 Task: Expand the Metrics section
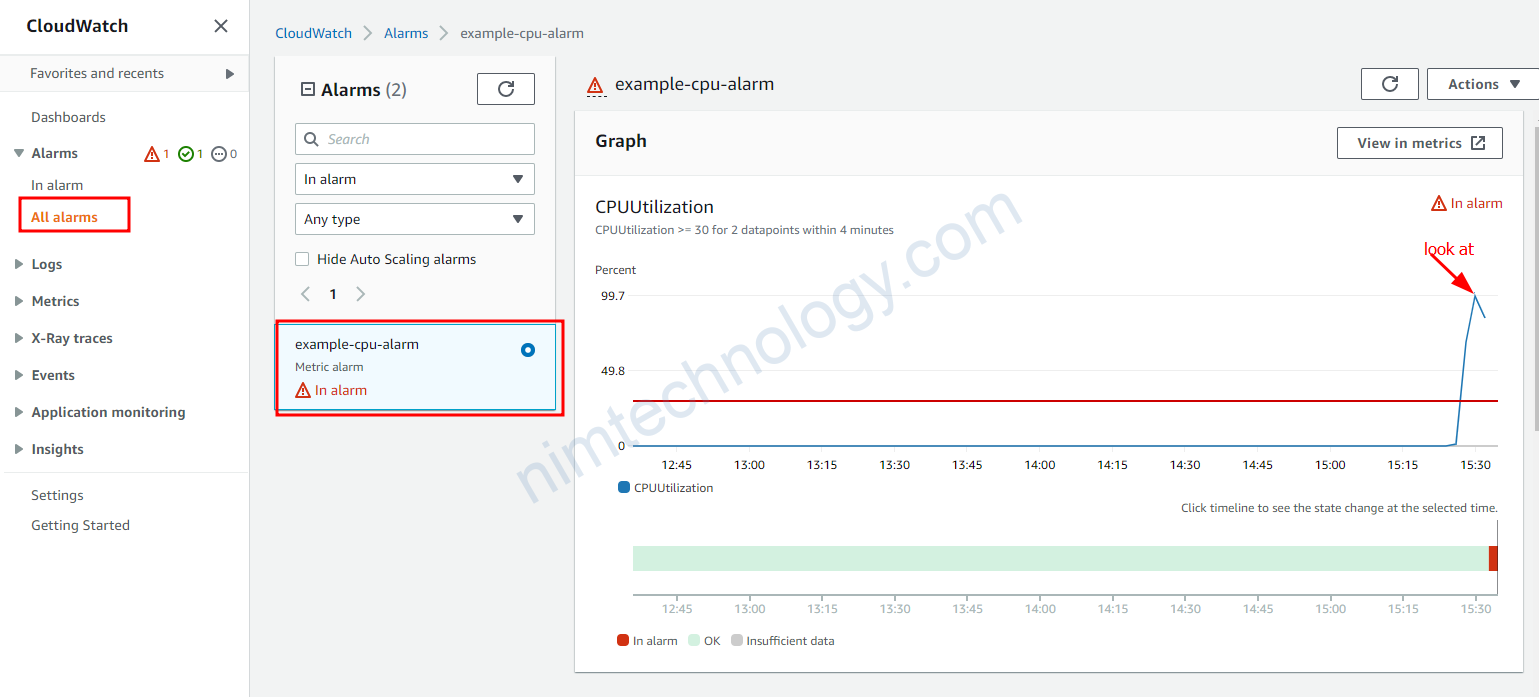(x=19, y=301)
